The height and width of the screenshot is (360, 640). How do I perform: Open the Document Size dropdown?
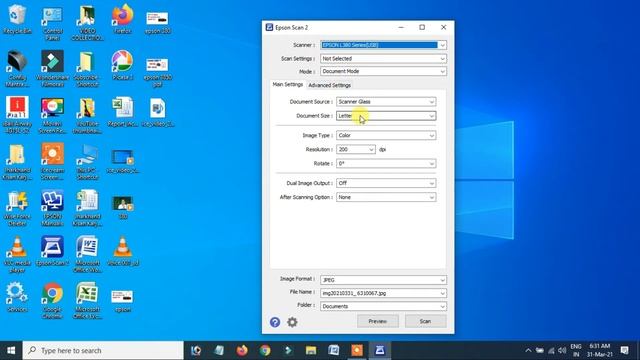pyautogui.click(x=386, y=116)
